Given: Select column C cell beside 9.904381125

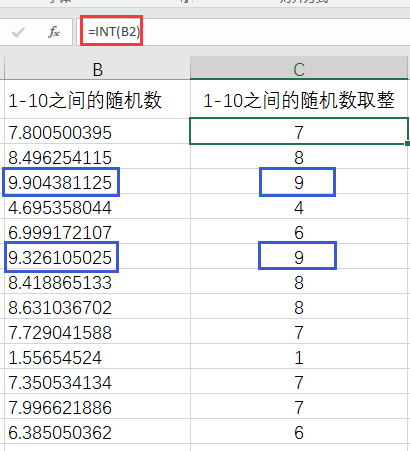Looking at the screenshot, I should pos(299,182).
